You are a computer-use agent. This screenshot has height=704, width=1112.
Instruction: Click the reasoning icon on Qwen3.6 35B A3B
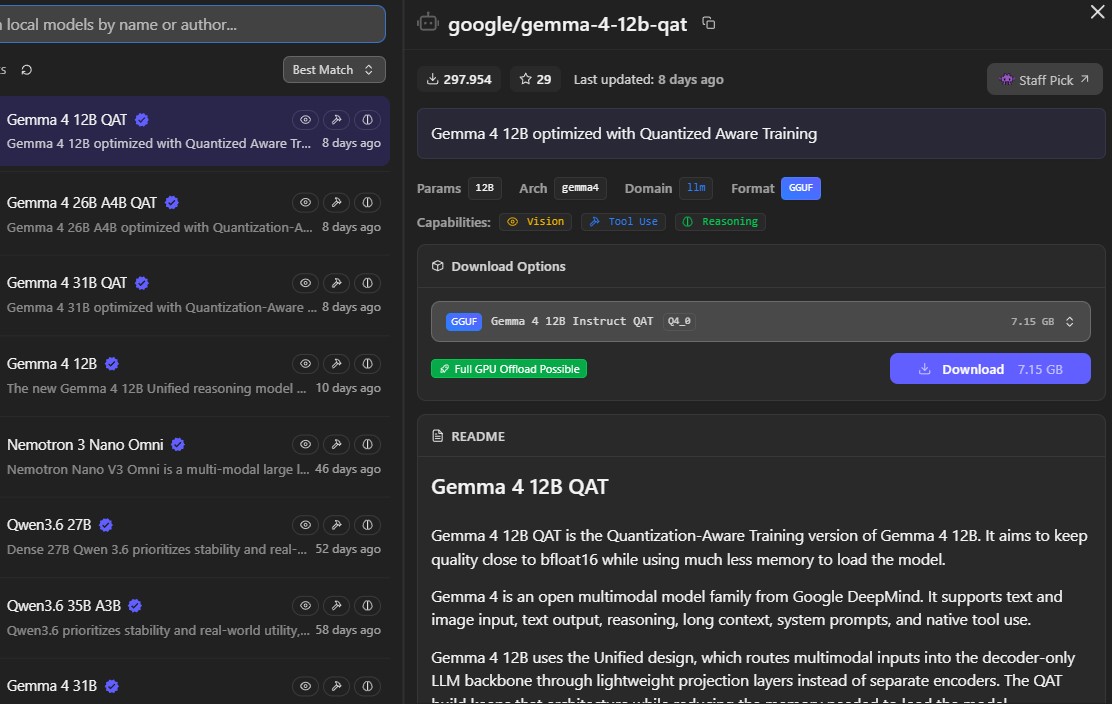tap(367, 605)
